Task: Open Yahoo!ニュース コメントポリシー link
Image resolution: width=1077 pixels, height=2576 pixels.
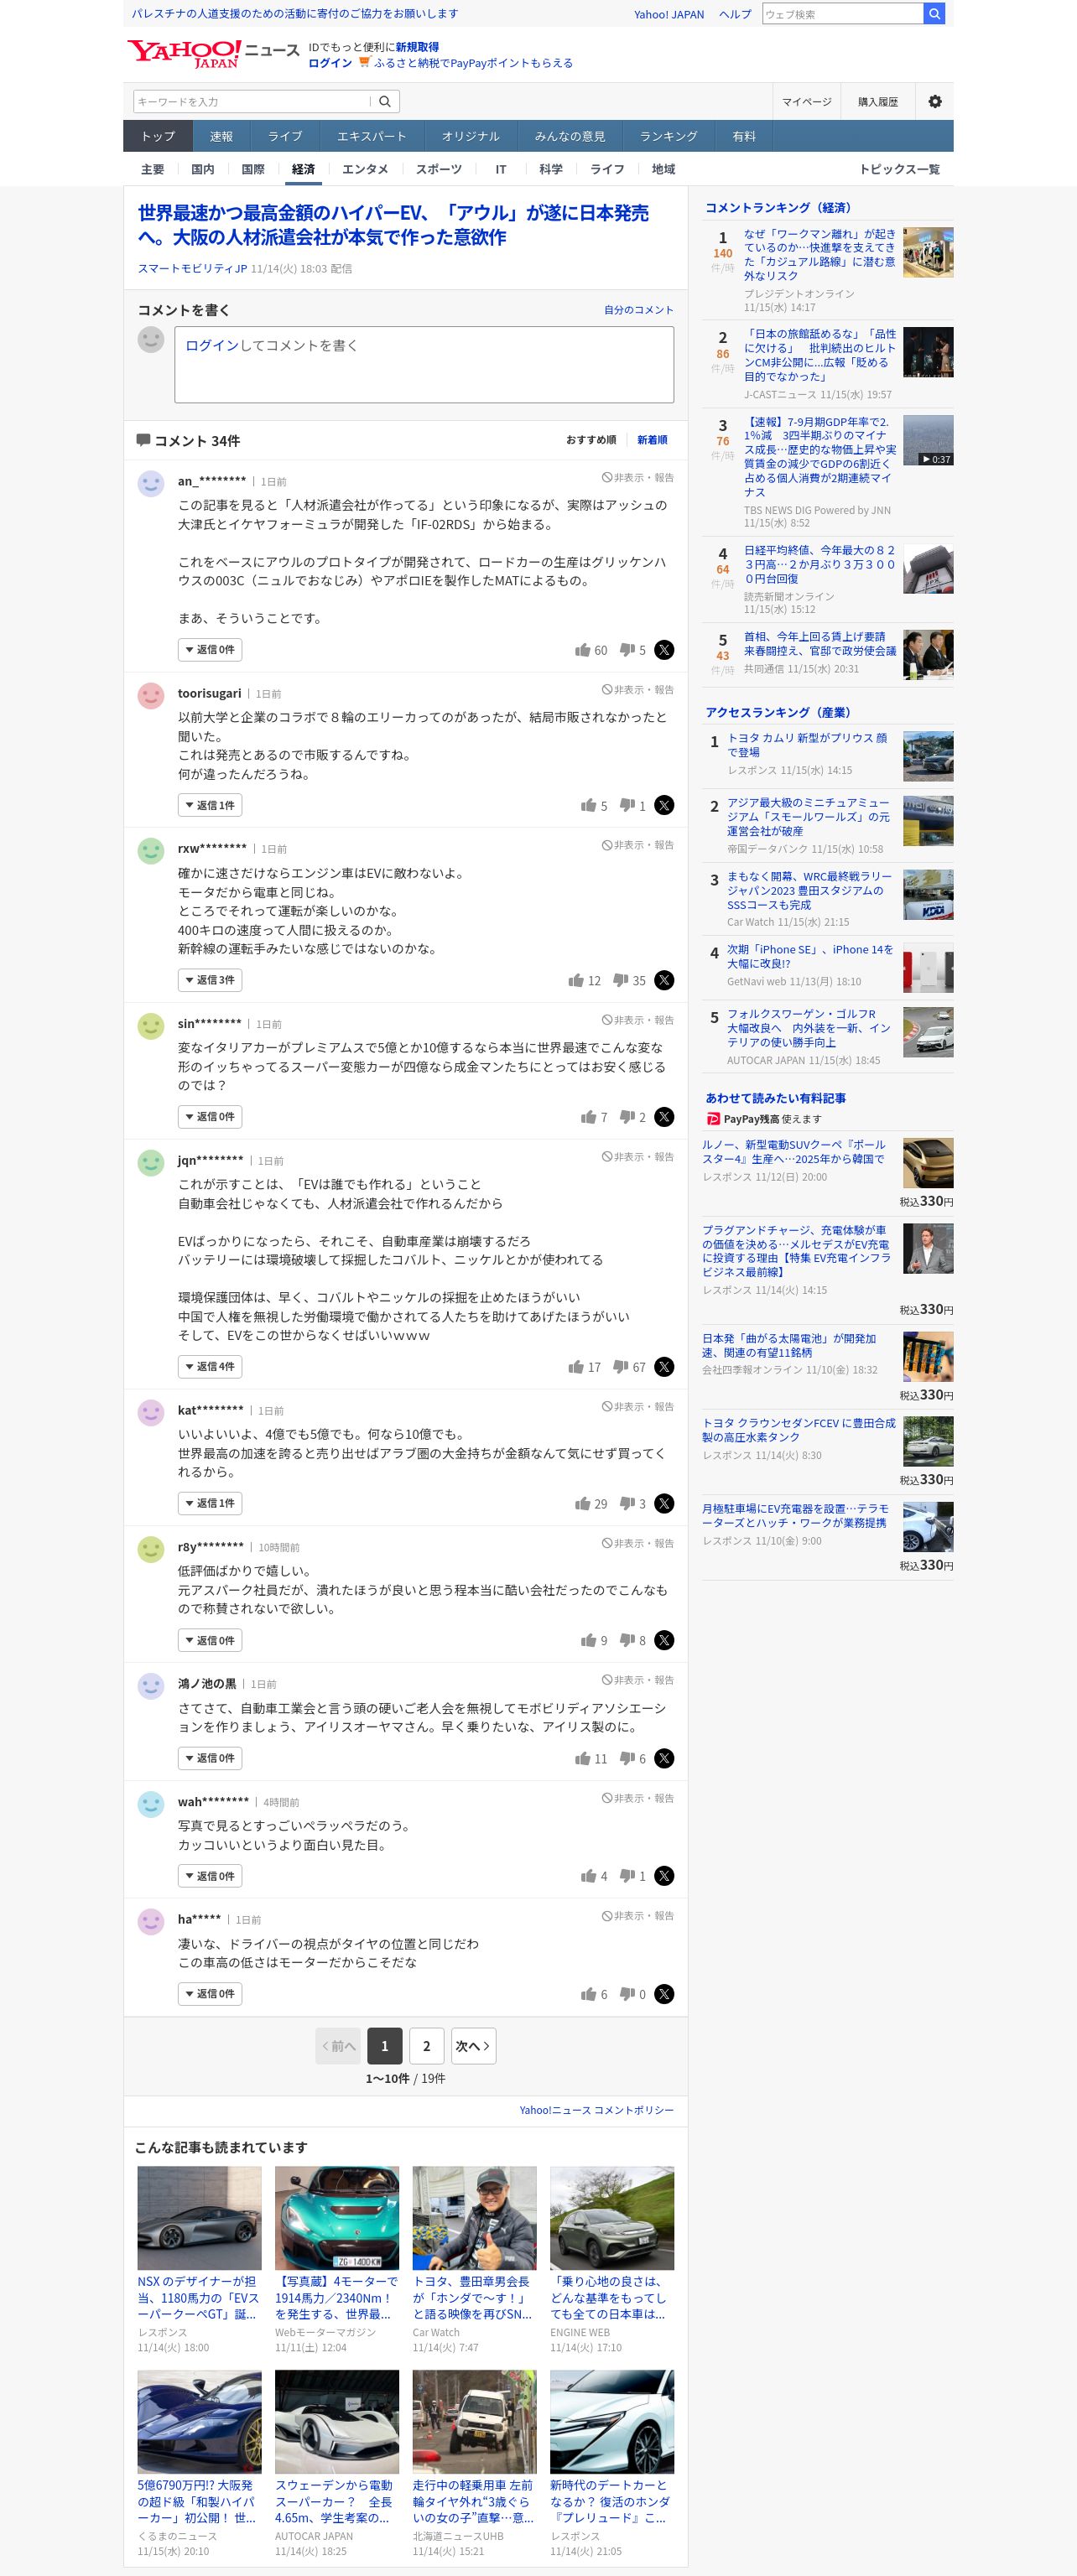Action: [x=596, y=2110]
